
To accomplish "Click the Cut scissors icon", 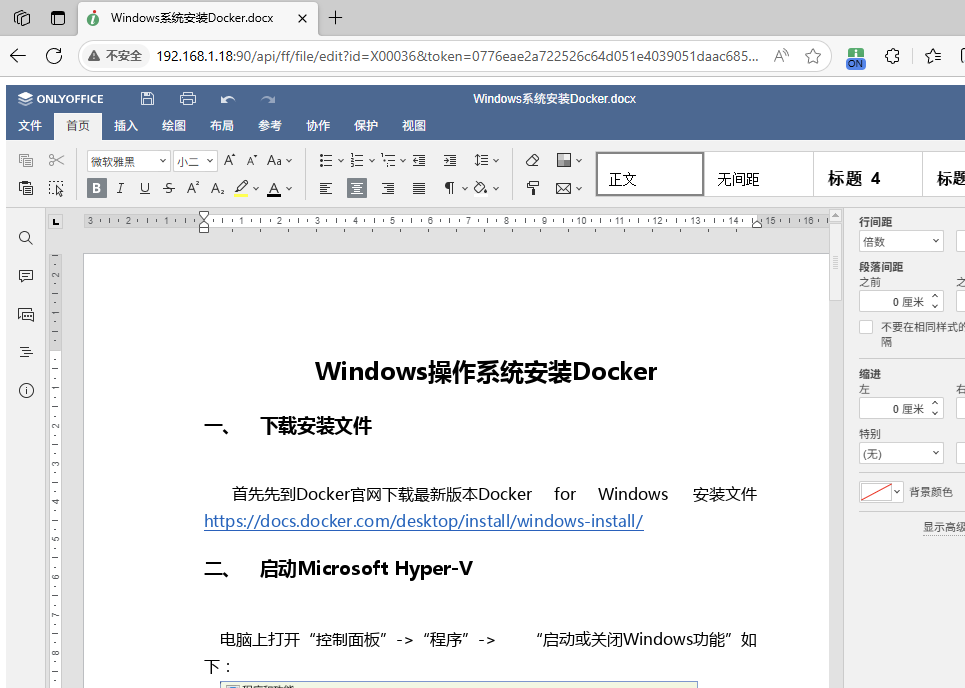I will [x=56, y=161].
